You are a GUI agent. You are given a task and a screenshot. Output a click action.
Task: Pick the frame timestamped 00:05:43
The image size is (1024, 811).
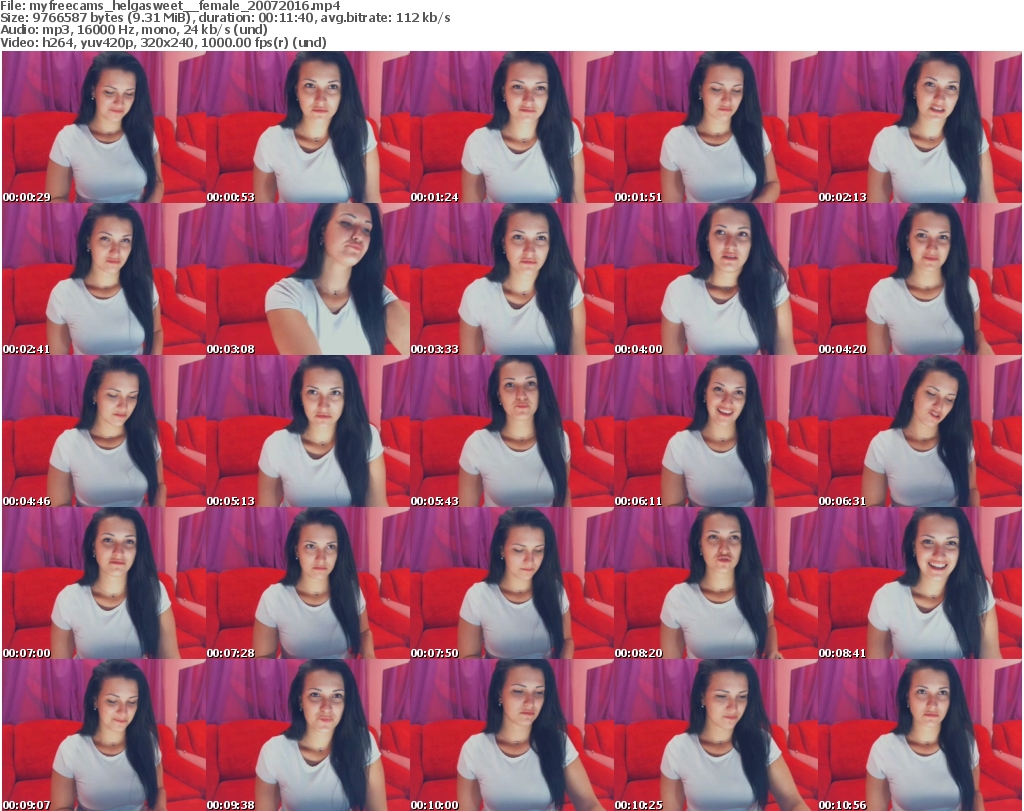pos(511,431)
